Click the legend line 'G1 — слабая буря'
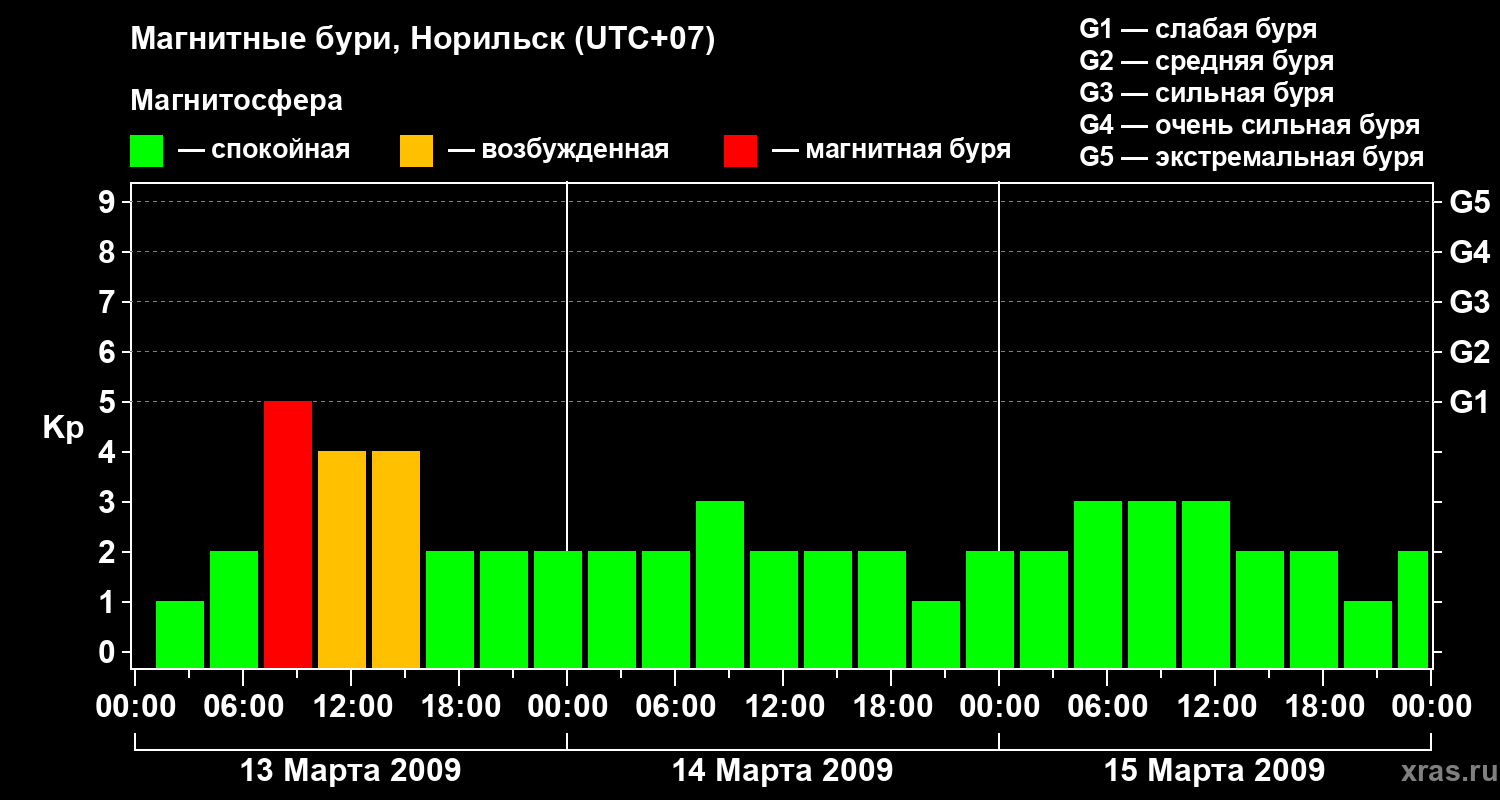 pos(1198,29)
